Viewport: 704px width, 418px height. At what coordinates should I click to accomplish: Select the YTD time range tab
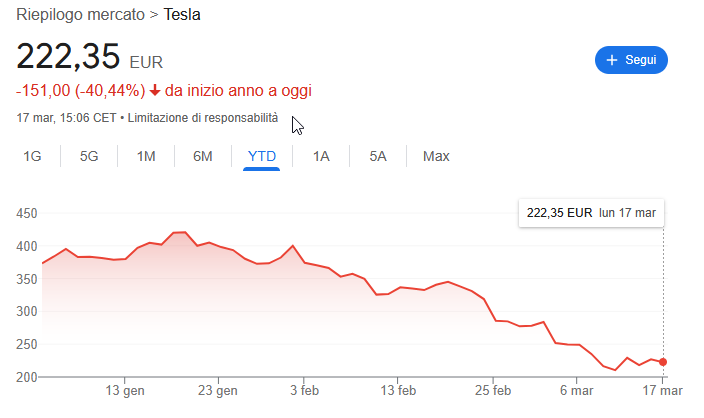click(x=262, y=156)
